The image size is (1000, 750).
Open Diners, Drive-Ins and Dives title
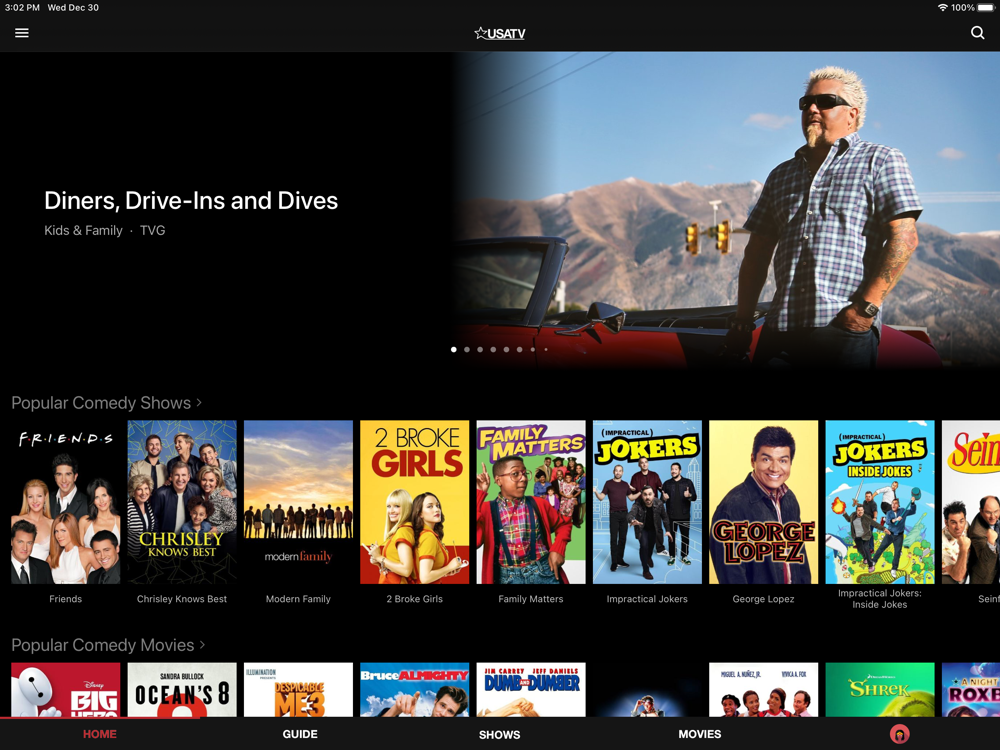tap(191, 201)
